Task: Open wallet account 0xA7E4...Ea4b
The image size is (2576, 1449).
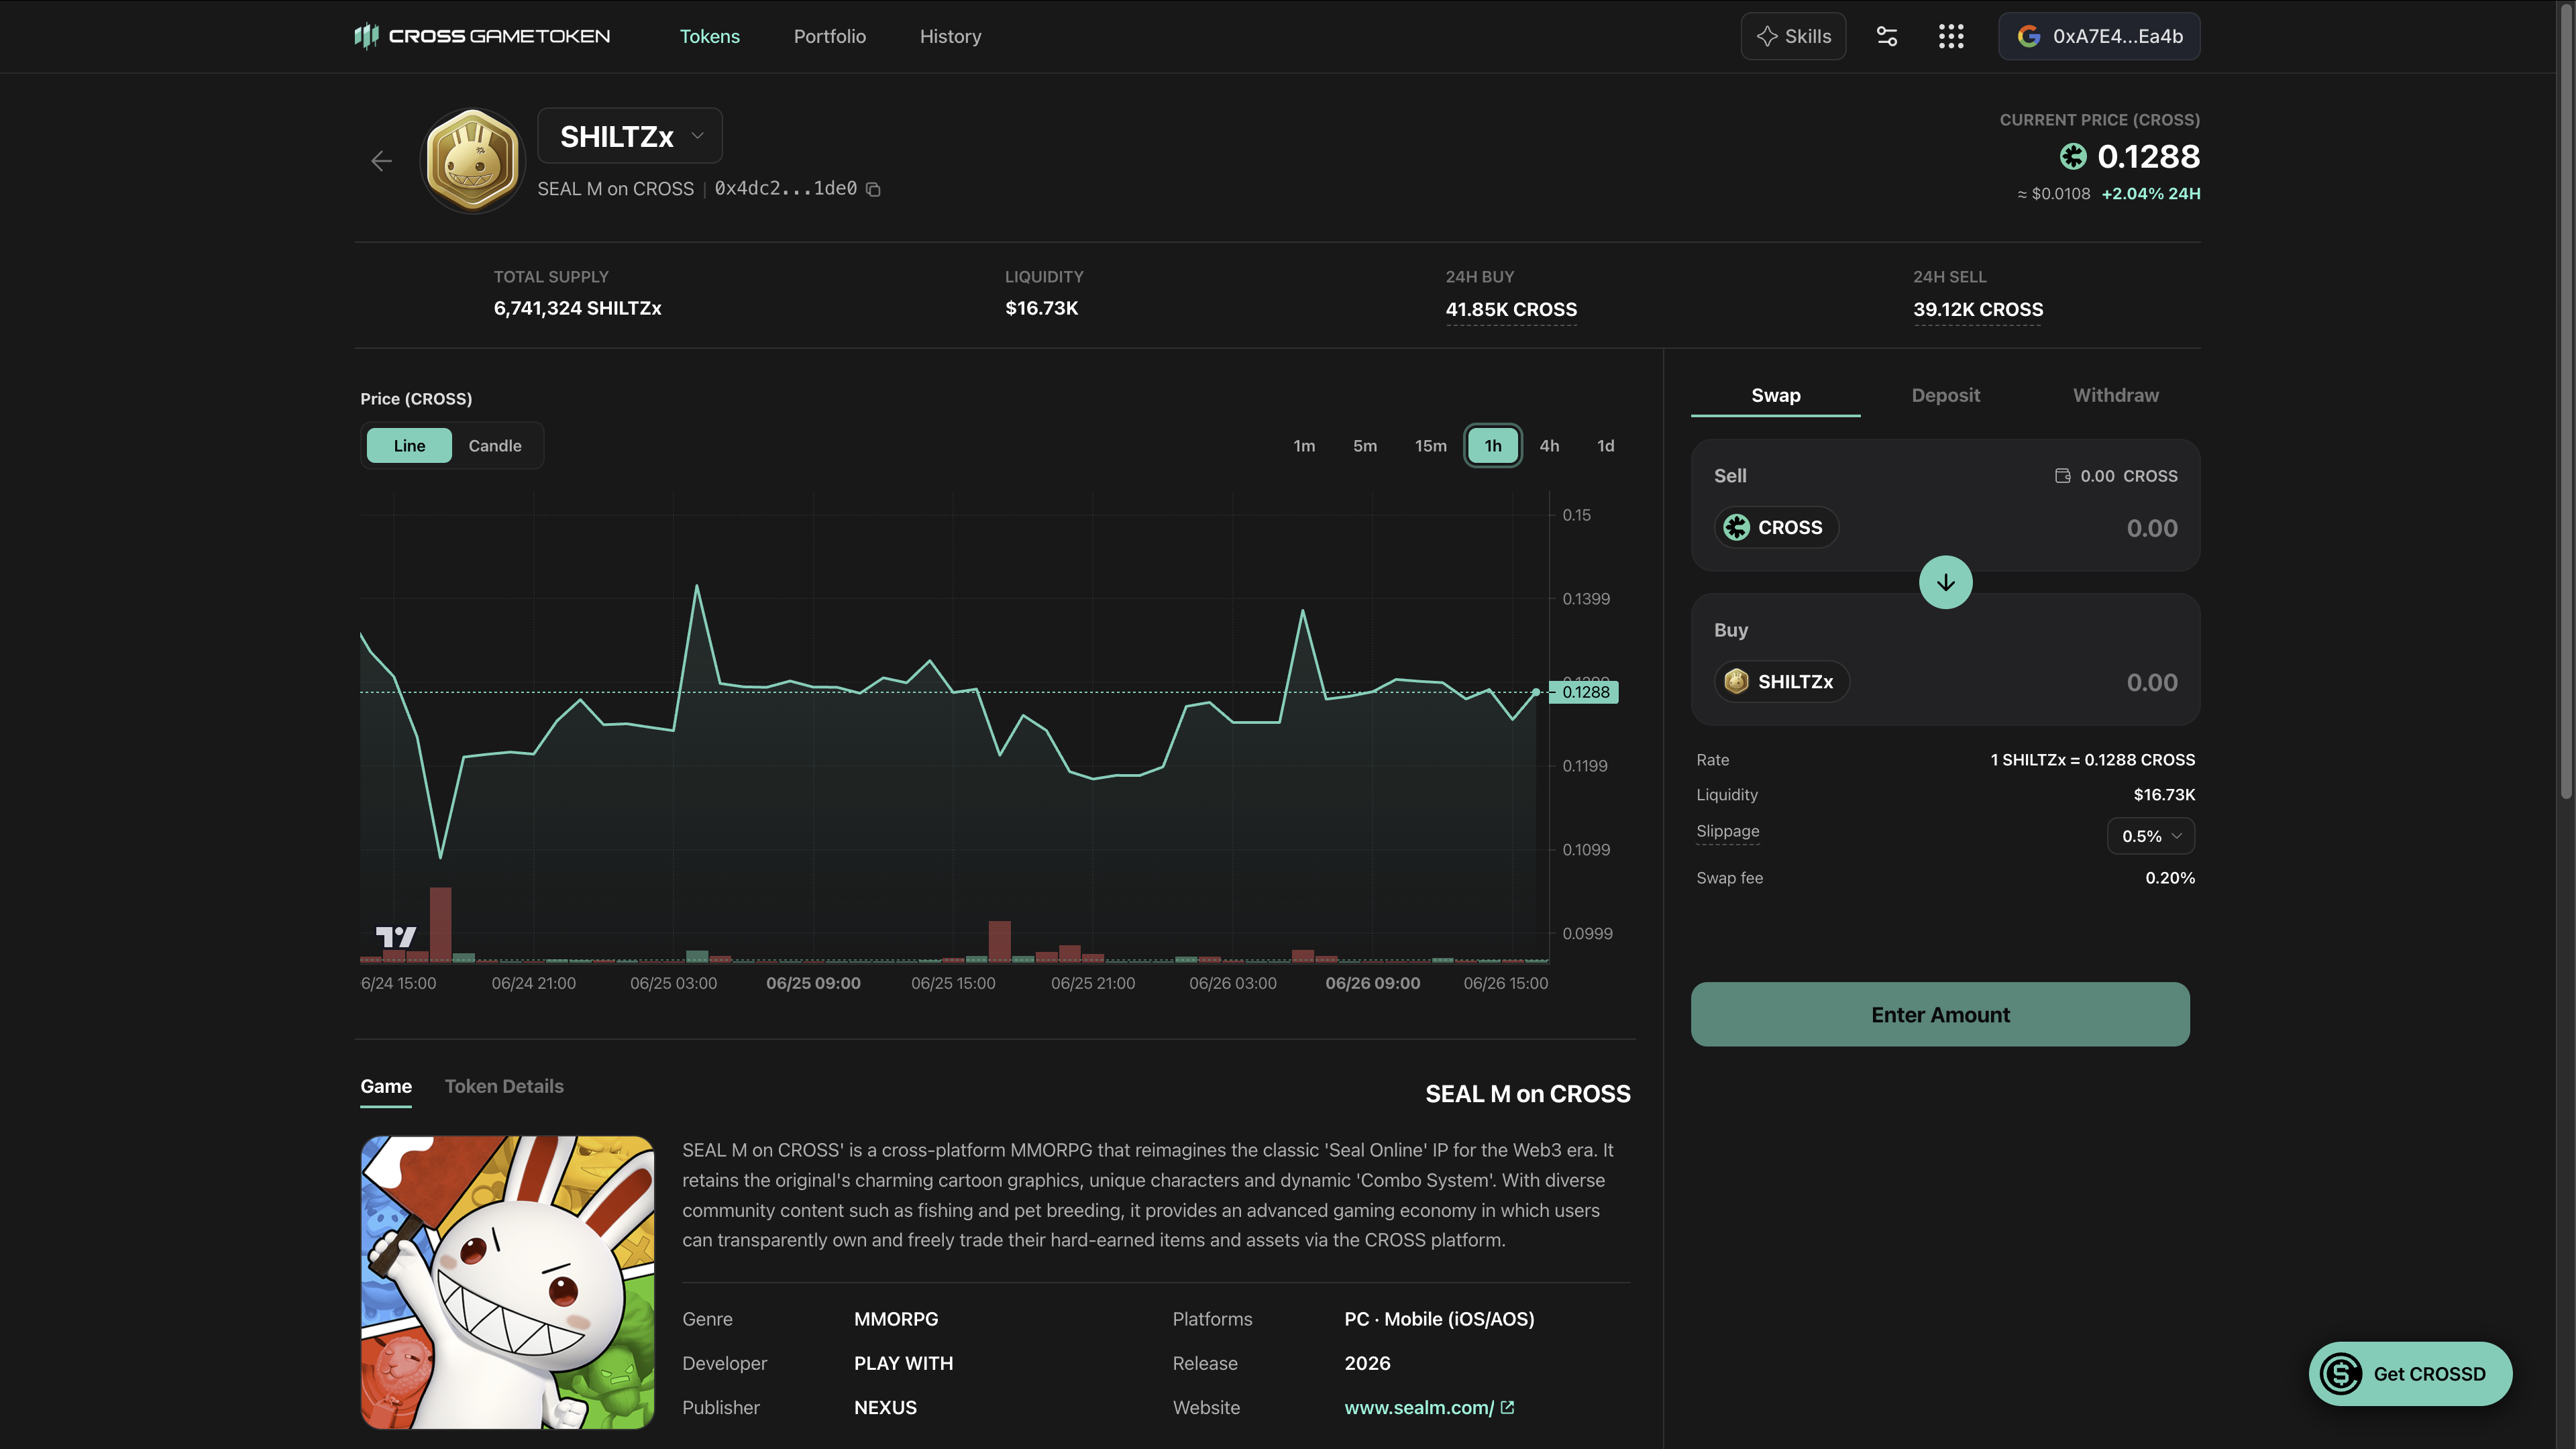Action: (2099, 36)
